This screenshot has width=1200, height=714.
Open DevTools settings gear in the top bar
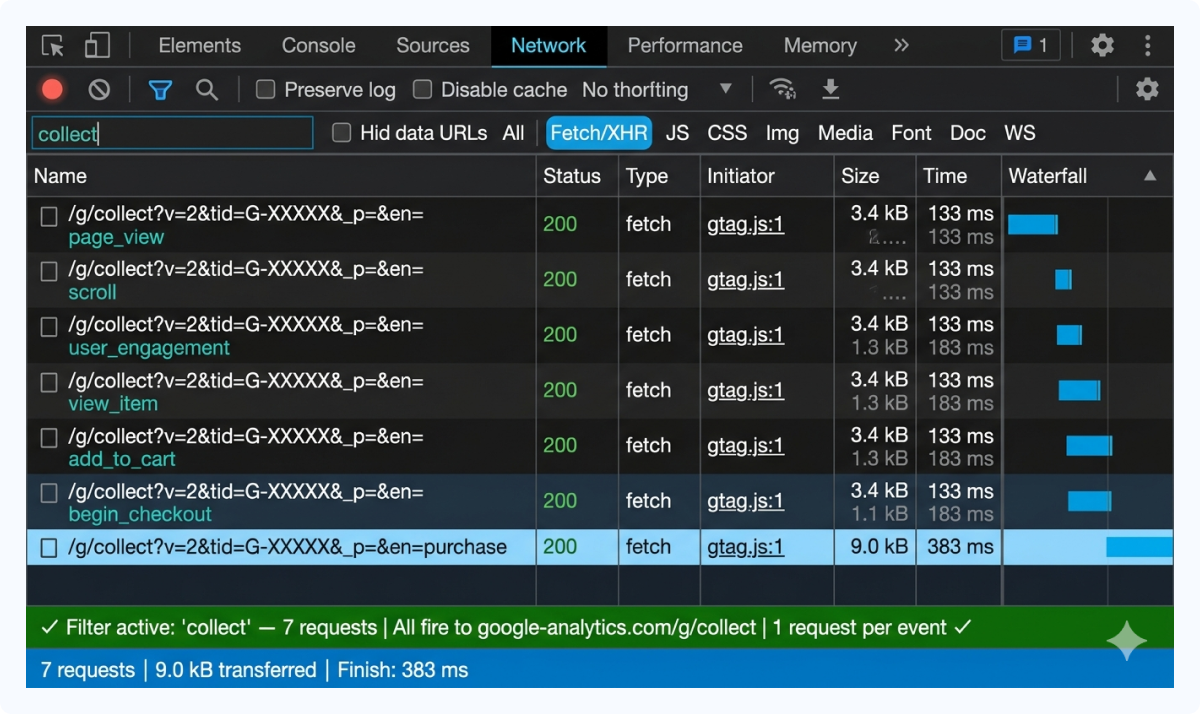pyautogui.click(x=1102, y=45)
